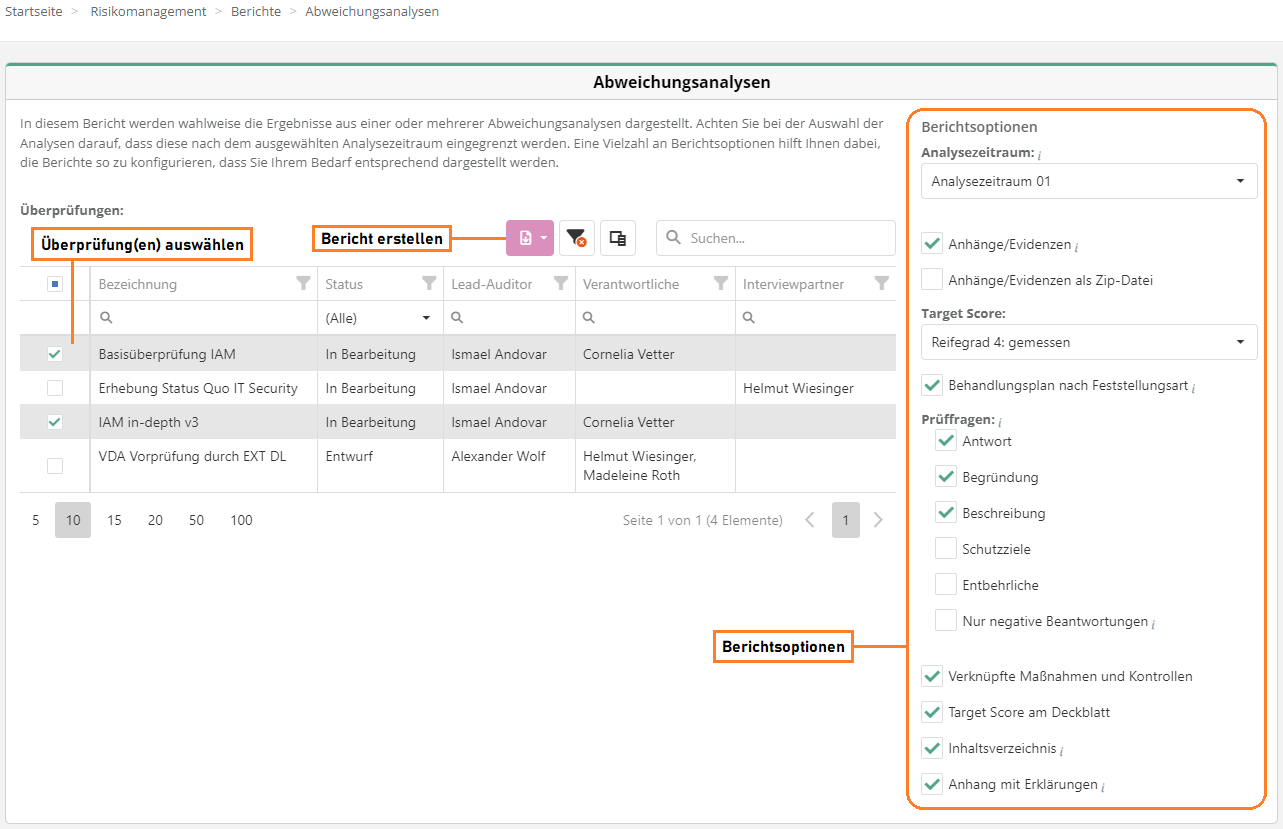Click the Status column filter icon
Screen dimensions: 1283x829
(429, 284)
